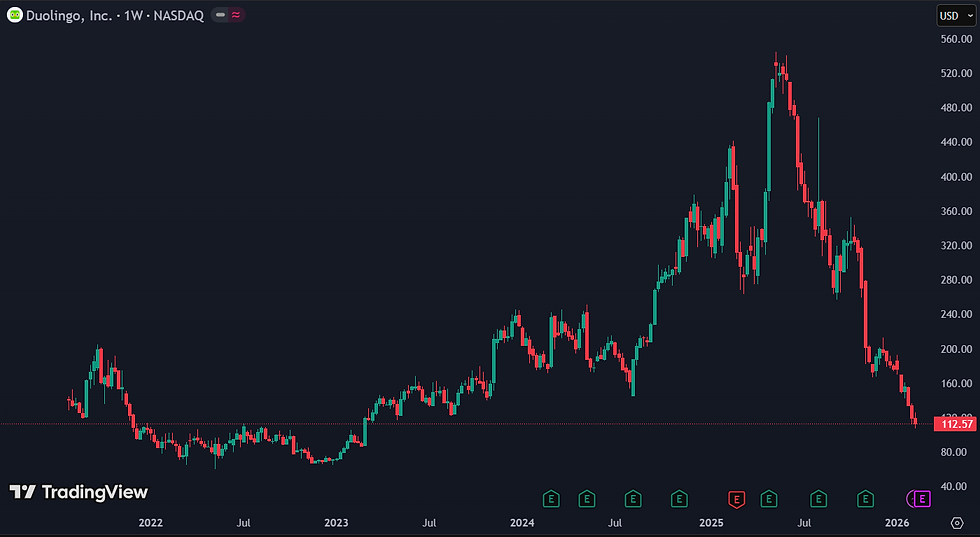980x537 pixels.
Task: Click the red earnings marker
Action: 737,499
